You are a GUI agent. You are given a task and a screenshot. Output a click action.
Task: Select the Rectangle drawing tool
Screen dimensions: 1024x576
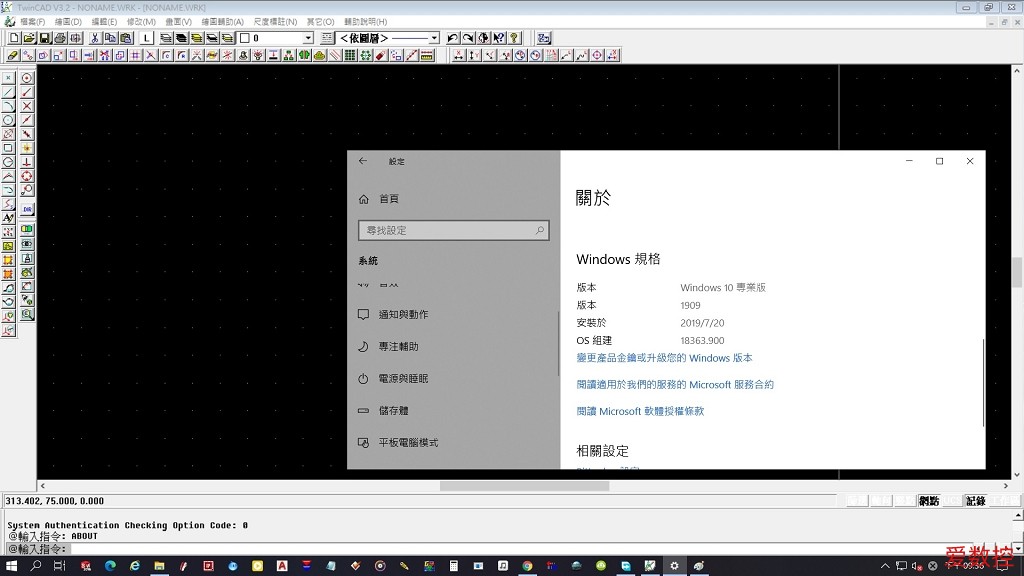(8, 148)
